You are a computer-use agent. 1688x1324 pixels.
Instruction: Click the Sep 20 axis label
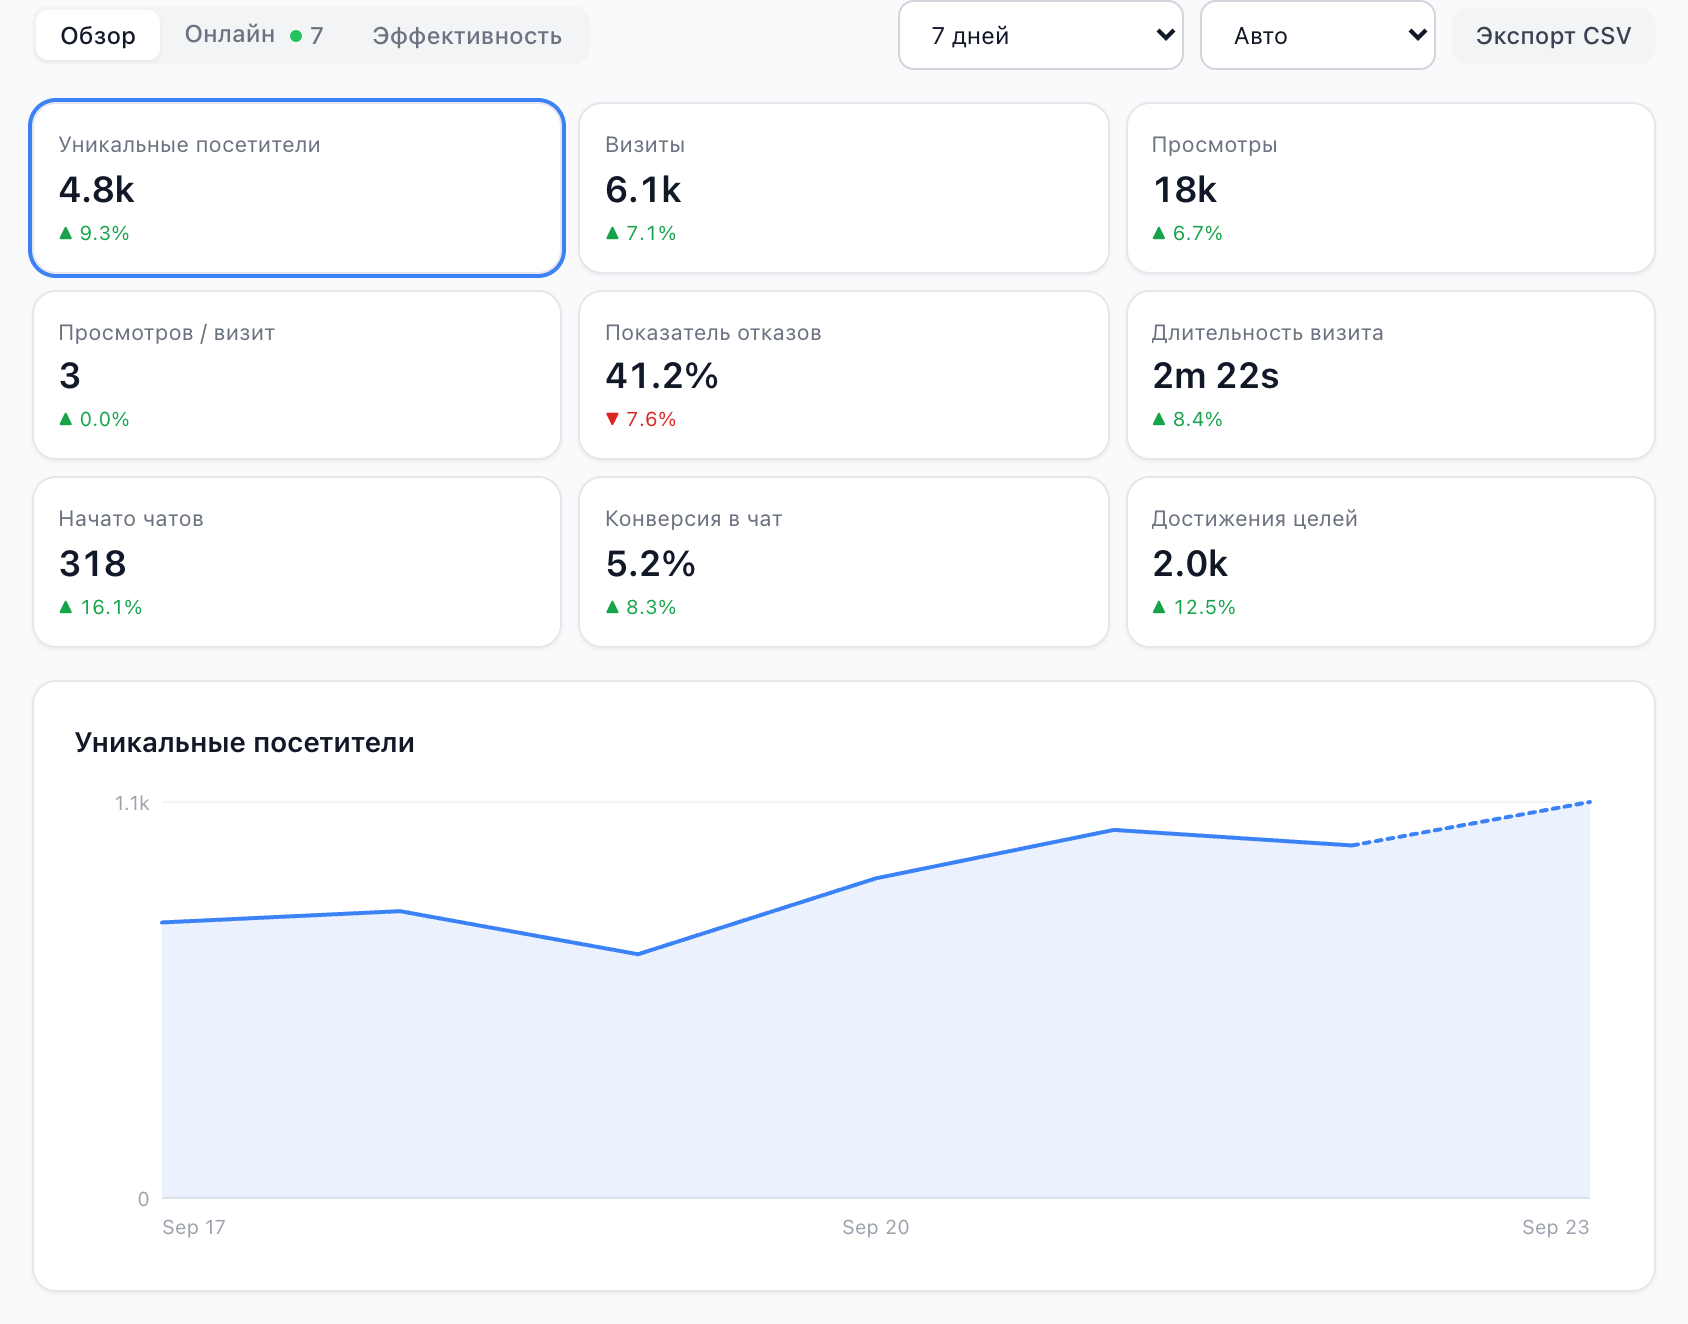[876, 1227]
